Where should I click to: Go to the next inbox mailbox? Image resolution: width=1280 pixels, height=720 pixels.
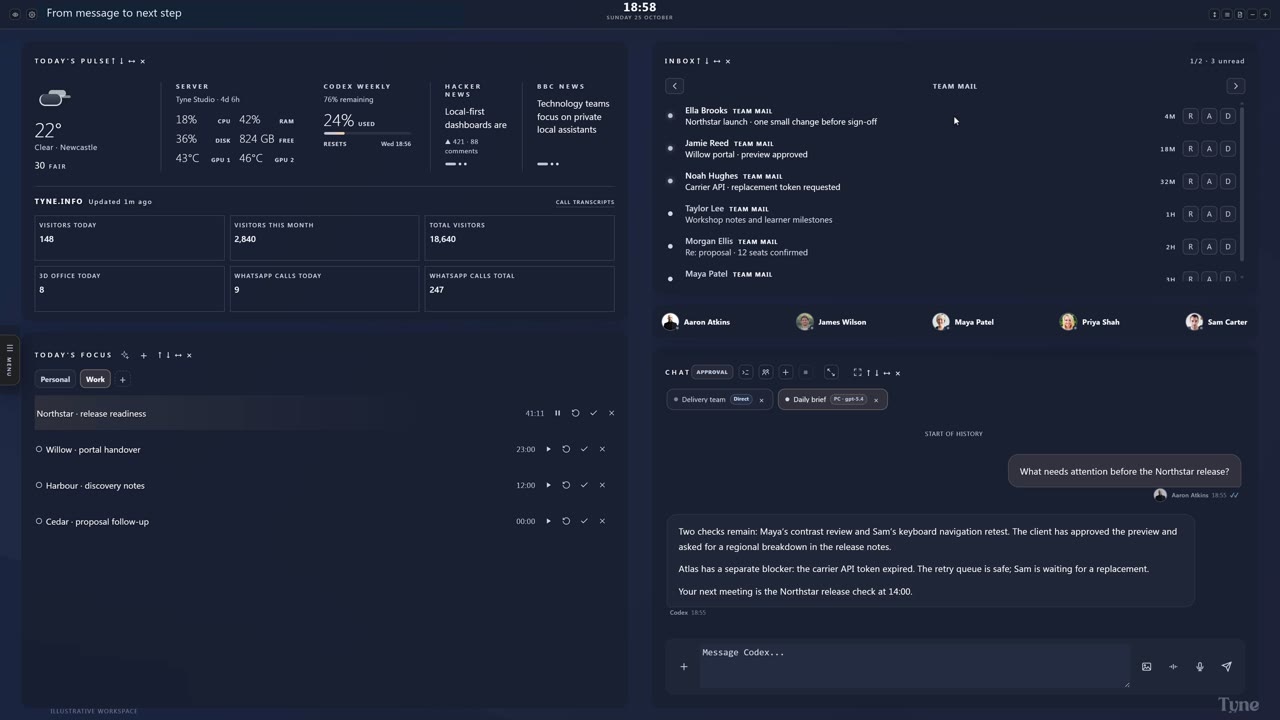(1235, 86)
